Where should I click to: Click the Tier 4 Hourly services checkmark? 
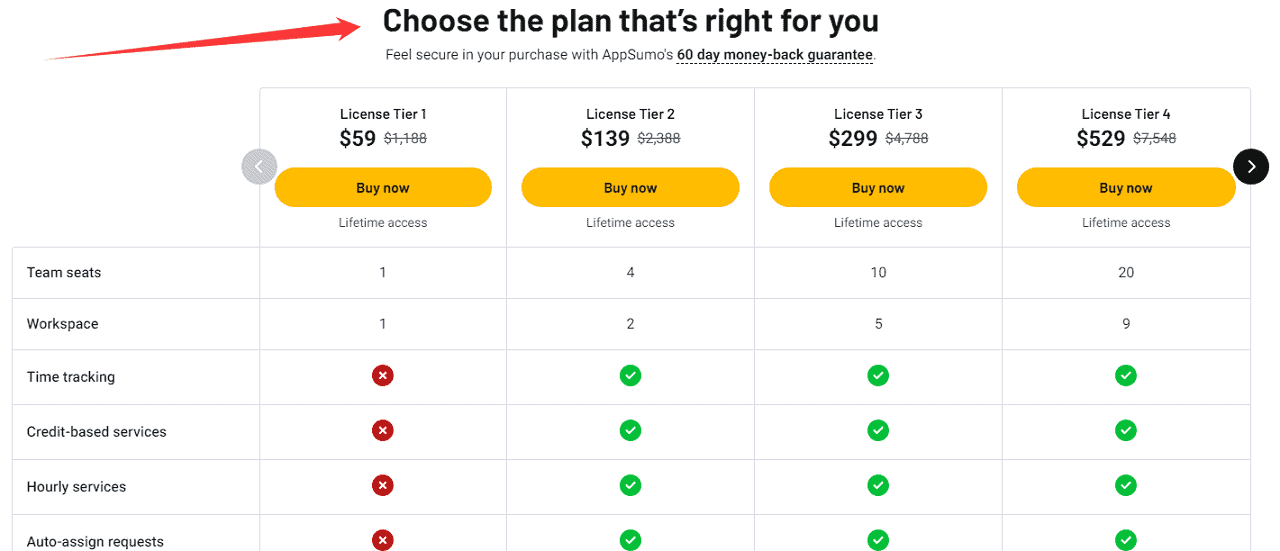(1126, 486)
